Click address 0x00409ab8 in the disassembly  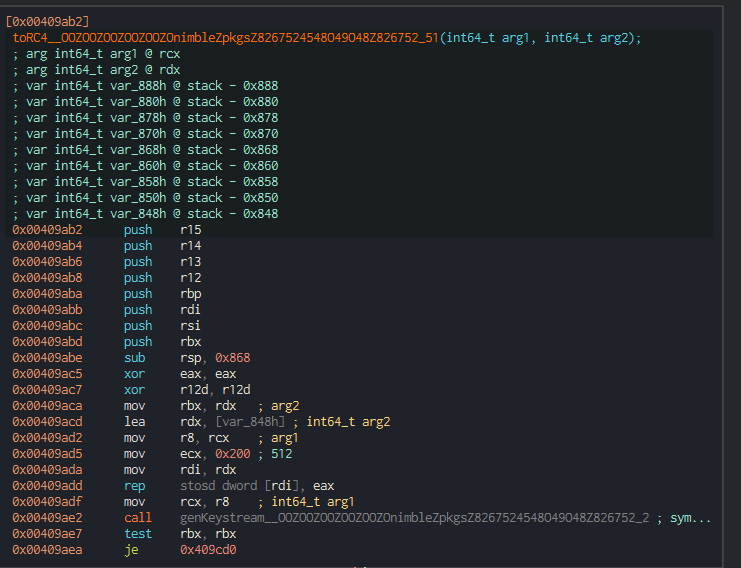pos(47,278)
